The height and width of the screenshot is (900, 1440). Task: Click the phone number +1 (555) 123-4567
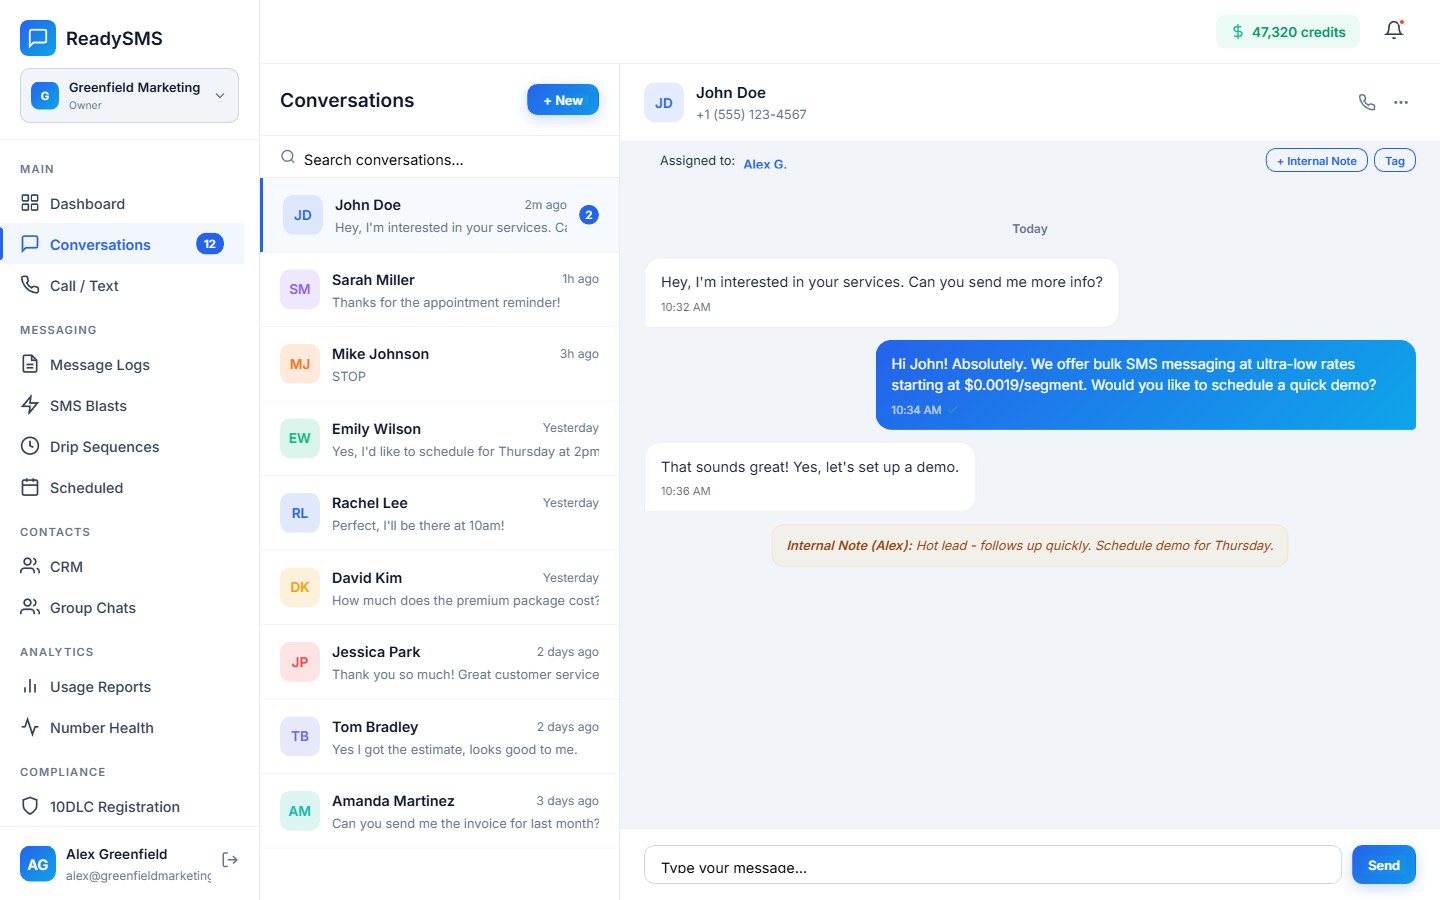(751, 115)
